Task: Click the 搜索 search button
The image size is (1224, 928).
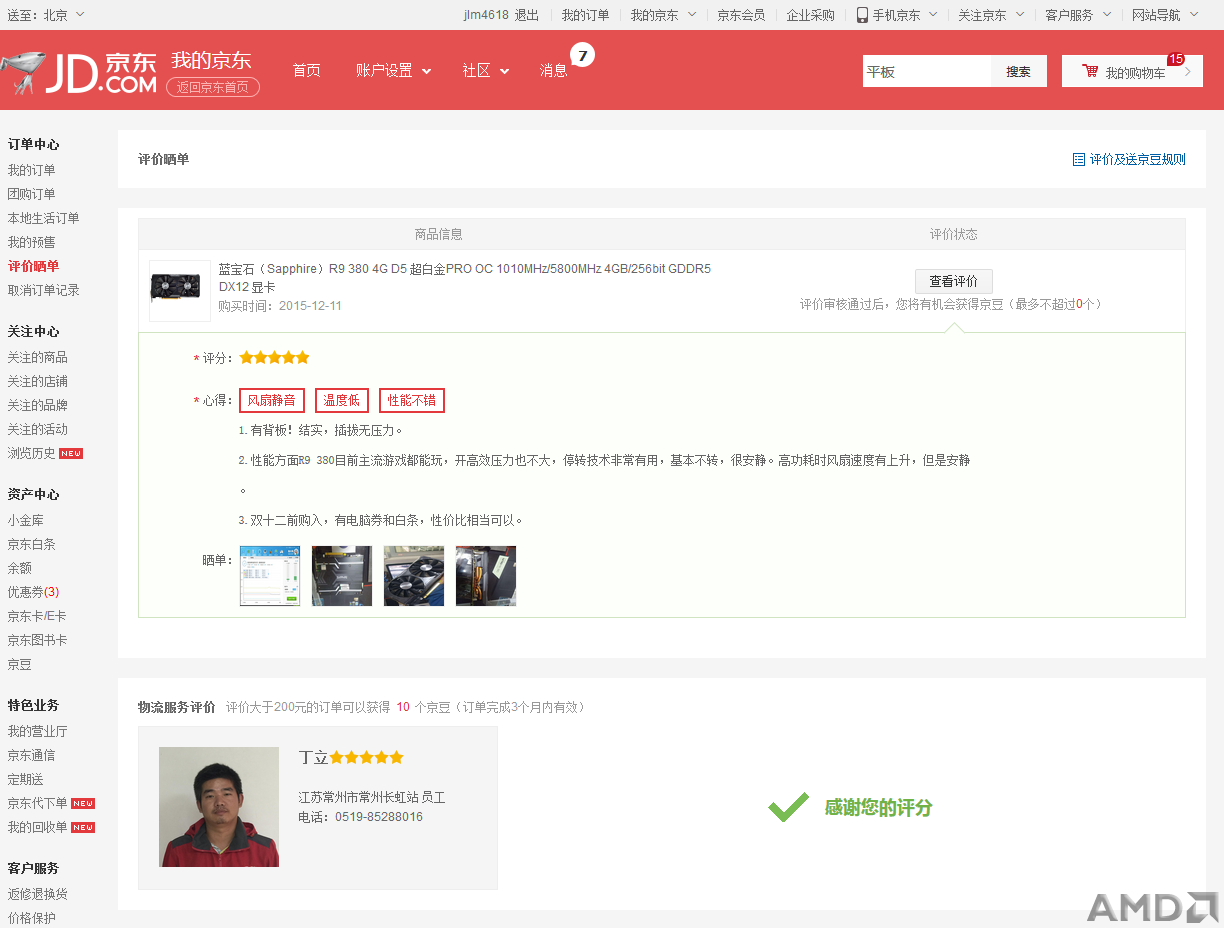Action: click(1018, 71)
